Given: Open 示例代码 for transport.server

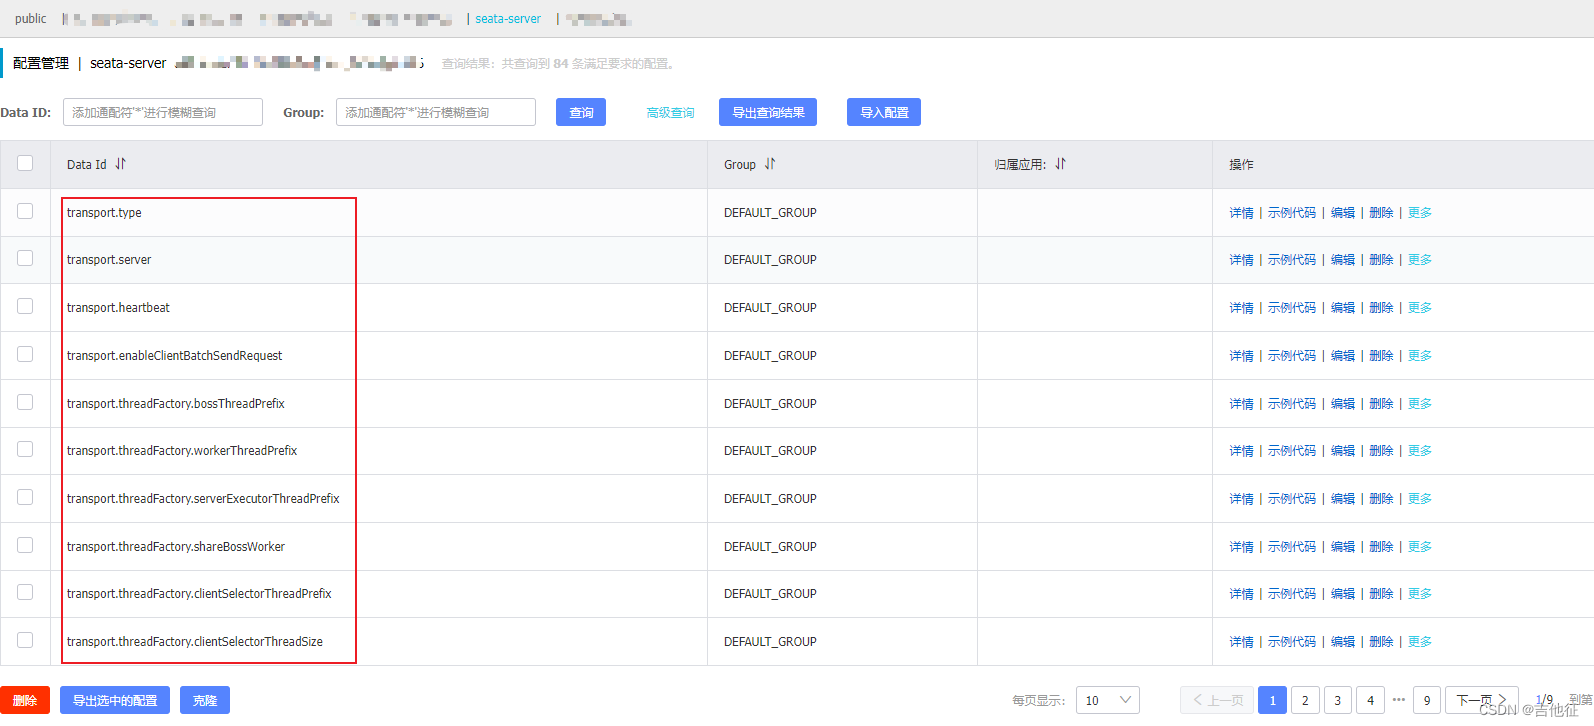Looking at the screenshot, I should [x=1292, y=259].
